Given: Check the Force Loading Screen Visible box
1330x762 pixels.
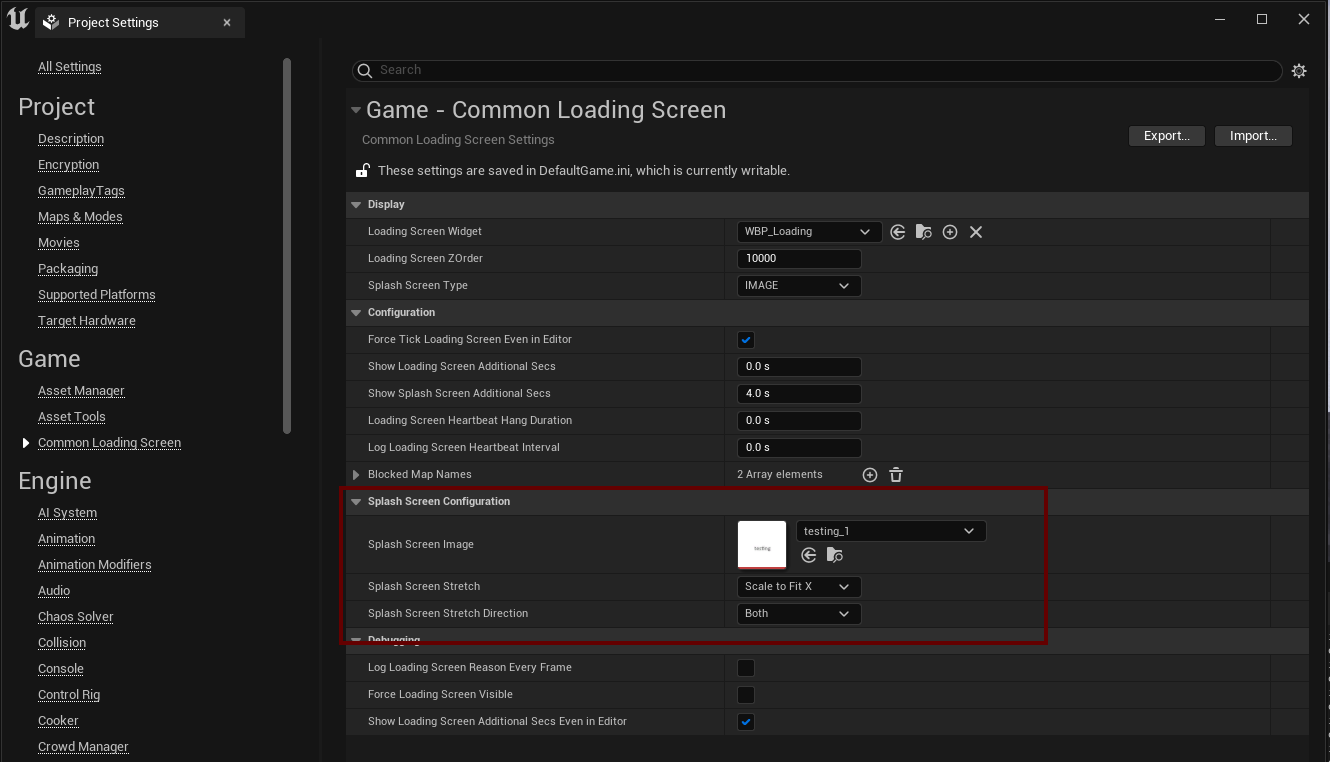Looking at the screenshot, I should (746, 695).
